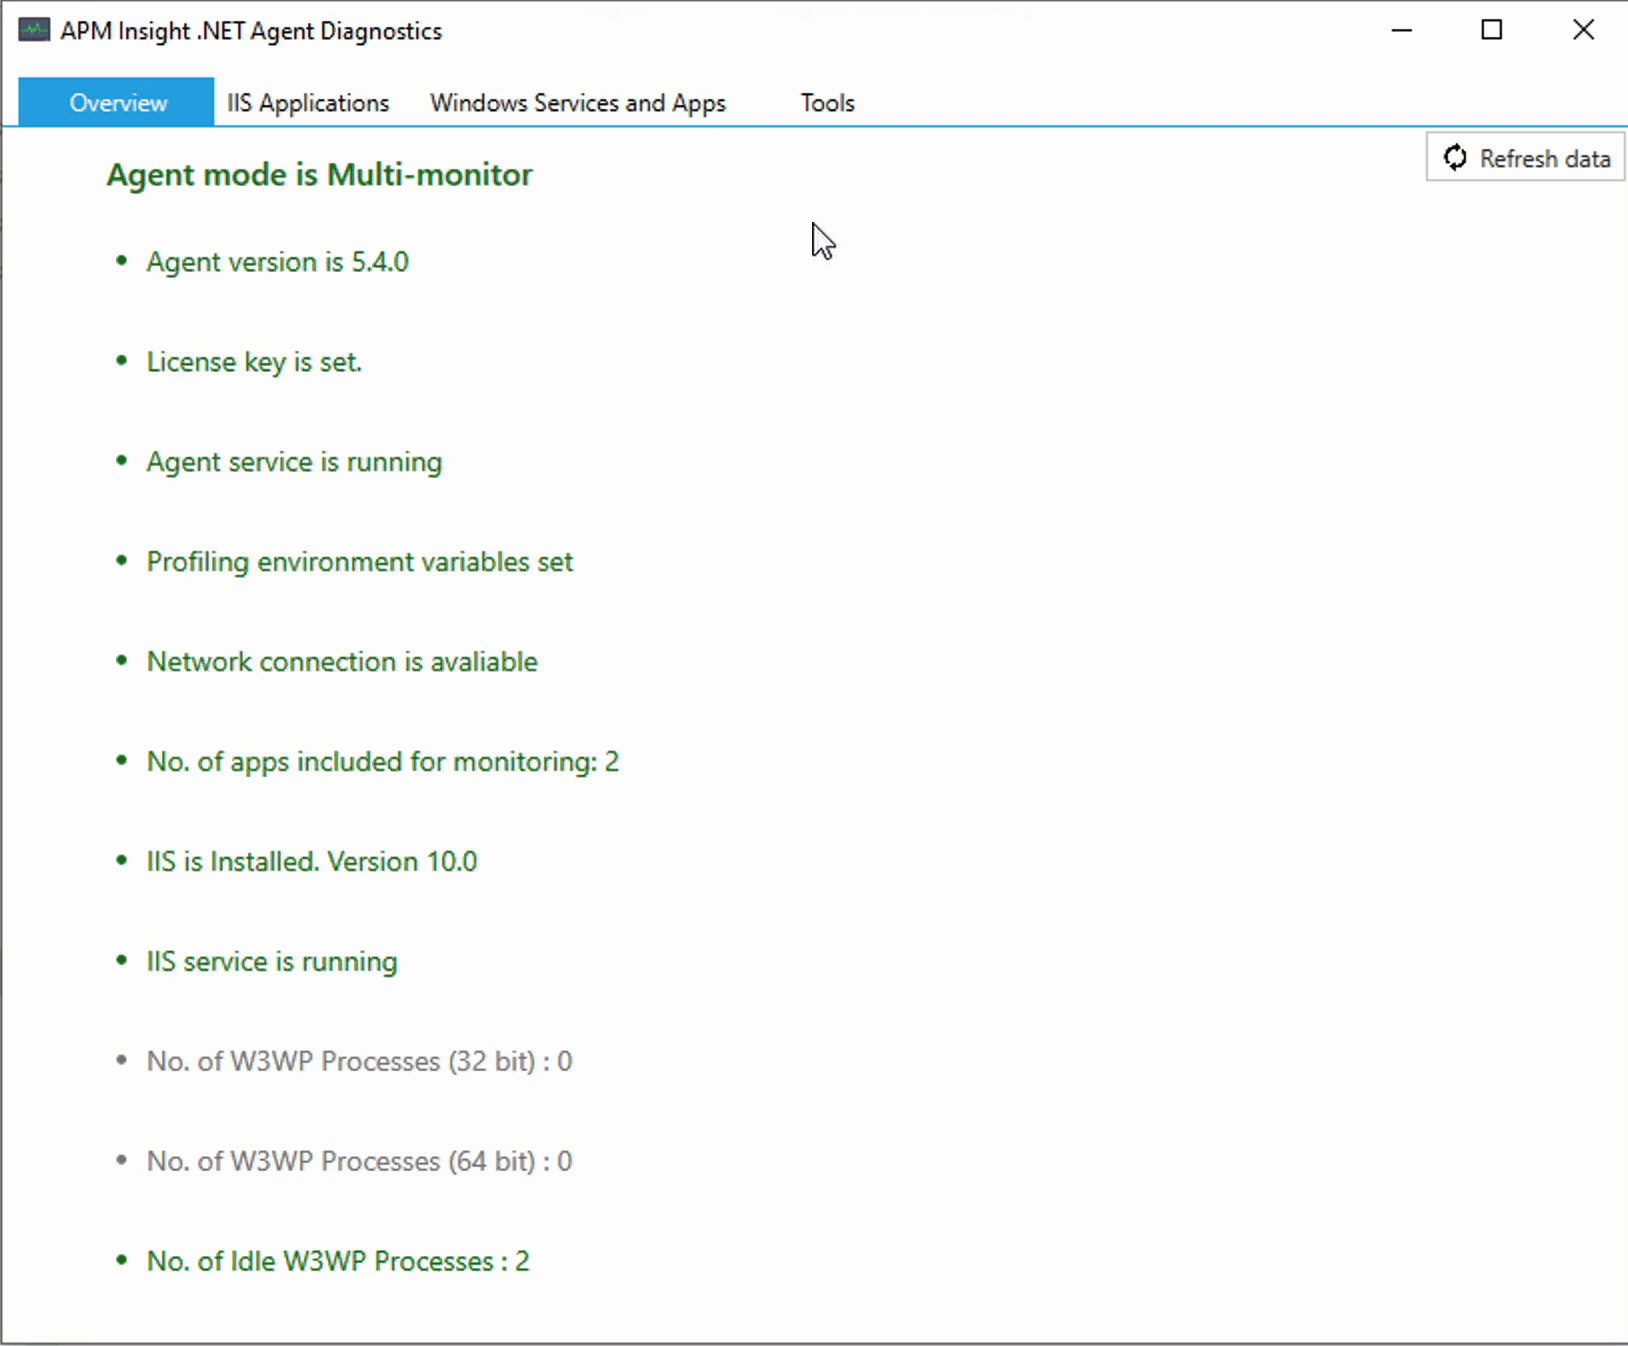Image resolution: width=1628 pixels, height=1346 pixels.
Task: Select the 'License key is set.' line
Action: pos(254,362)
